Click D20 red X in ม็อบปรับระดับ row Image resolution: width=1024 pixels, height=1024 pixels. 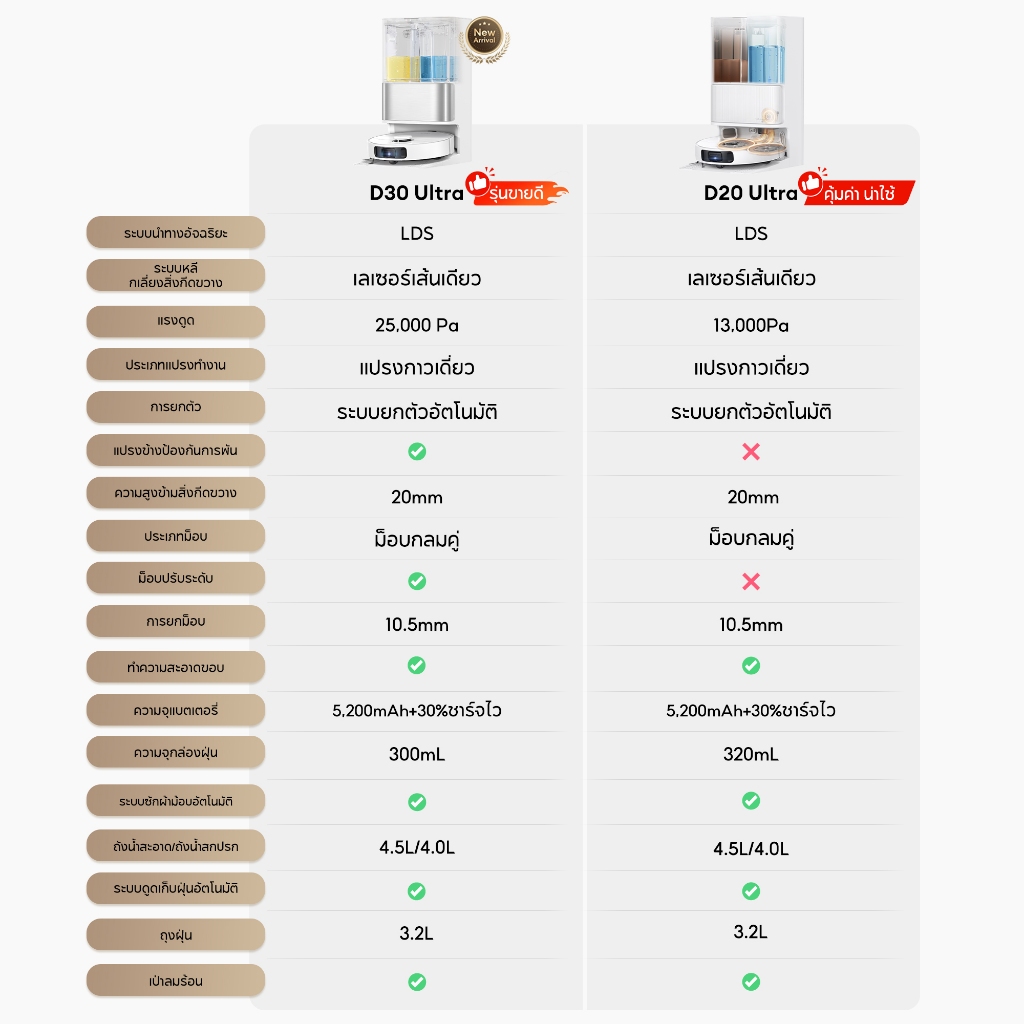pyautogui.click(x=751, y=582)
